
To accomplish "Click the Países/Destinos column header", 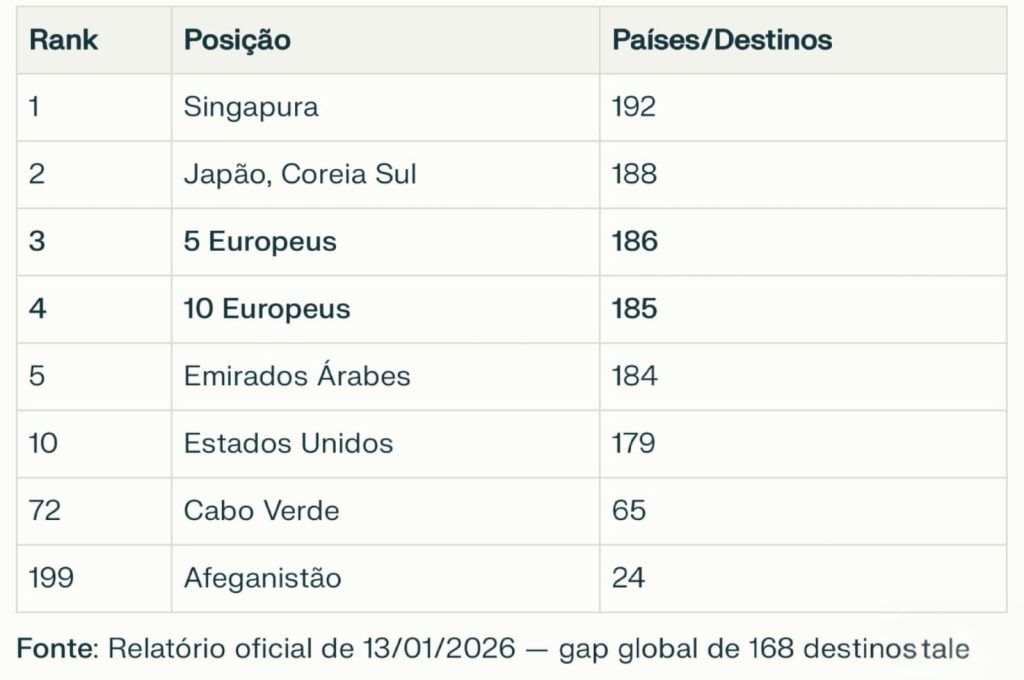I will tap(722, 40).
